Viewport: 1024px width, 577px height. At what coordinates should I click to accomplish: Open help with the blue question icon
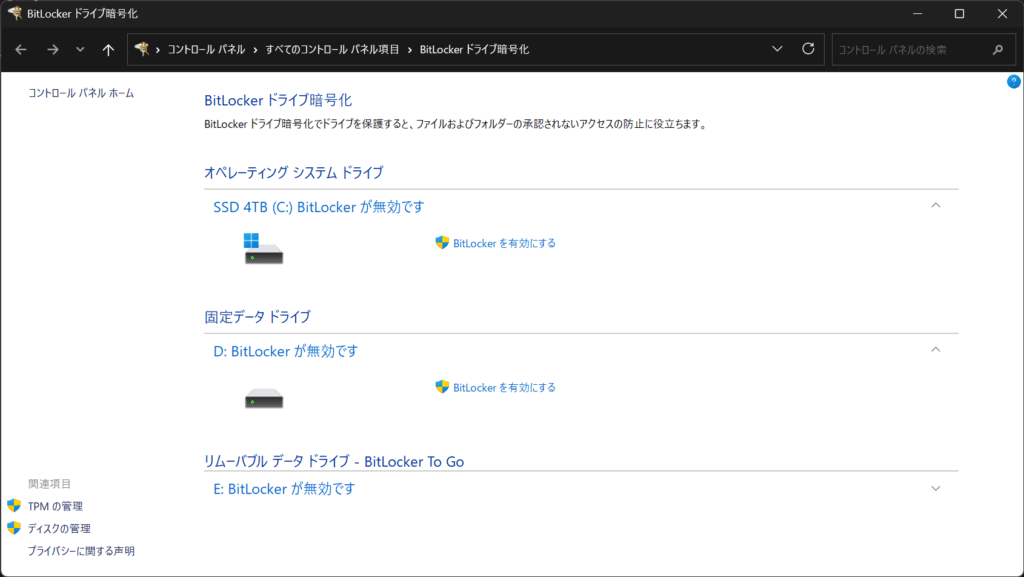[x=1014, y=82]
